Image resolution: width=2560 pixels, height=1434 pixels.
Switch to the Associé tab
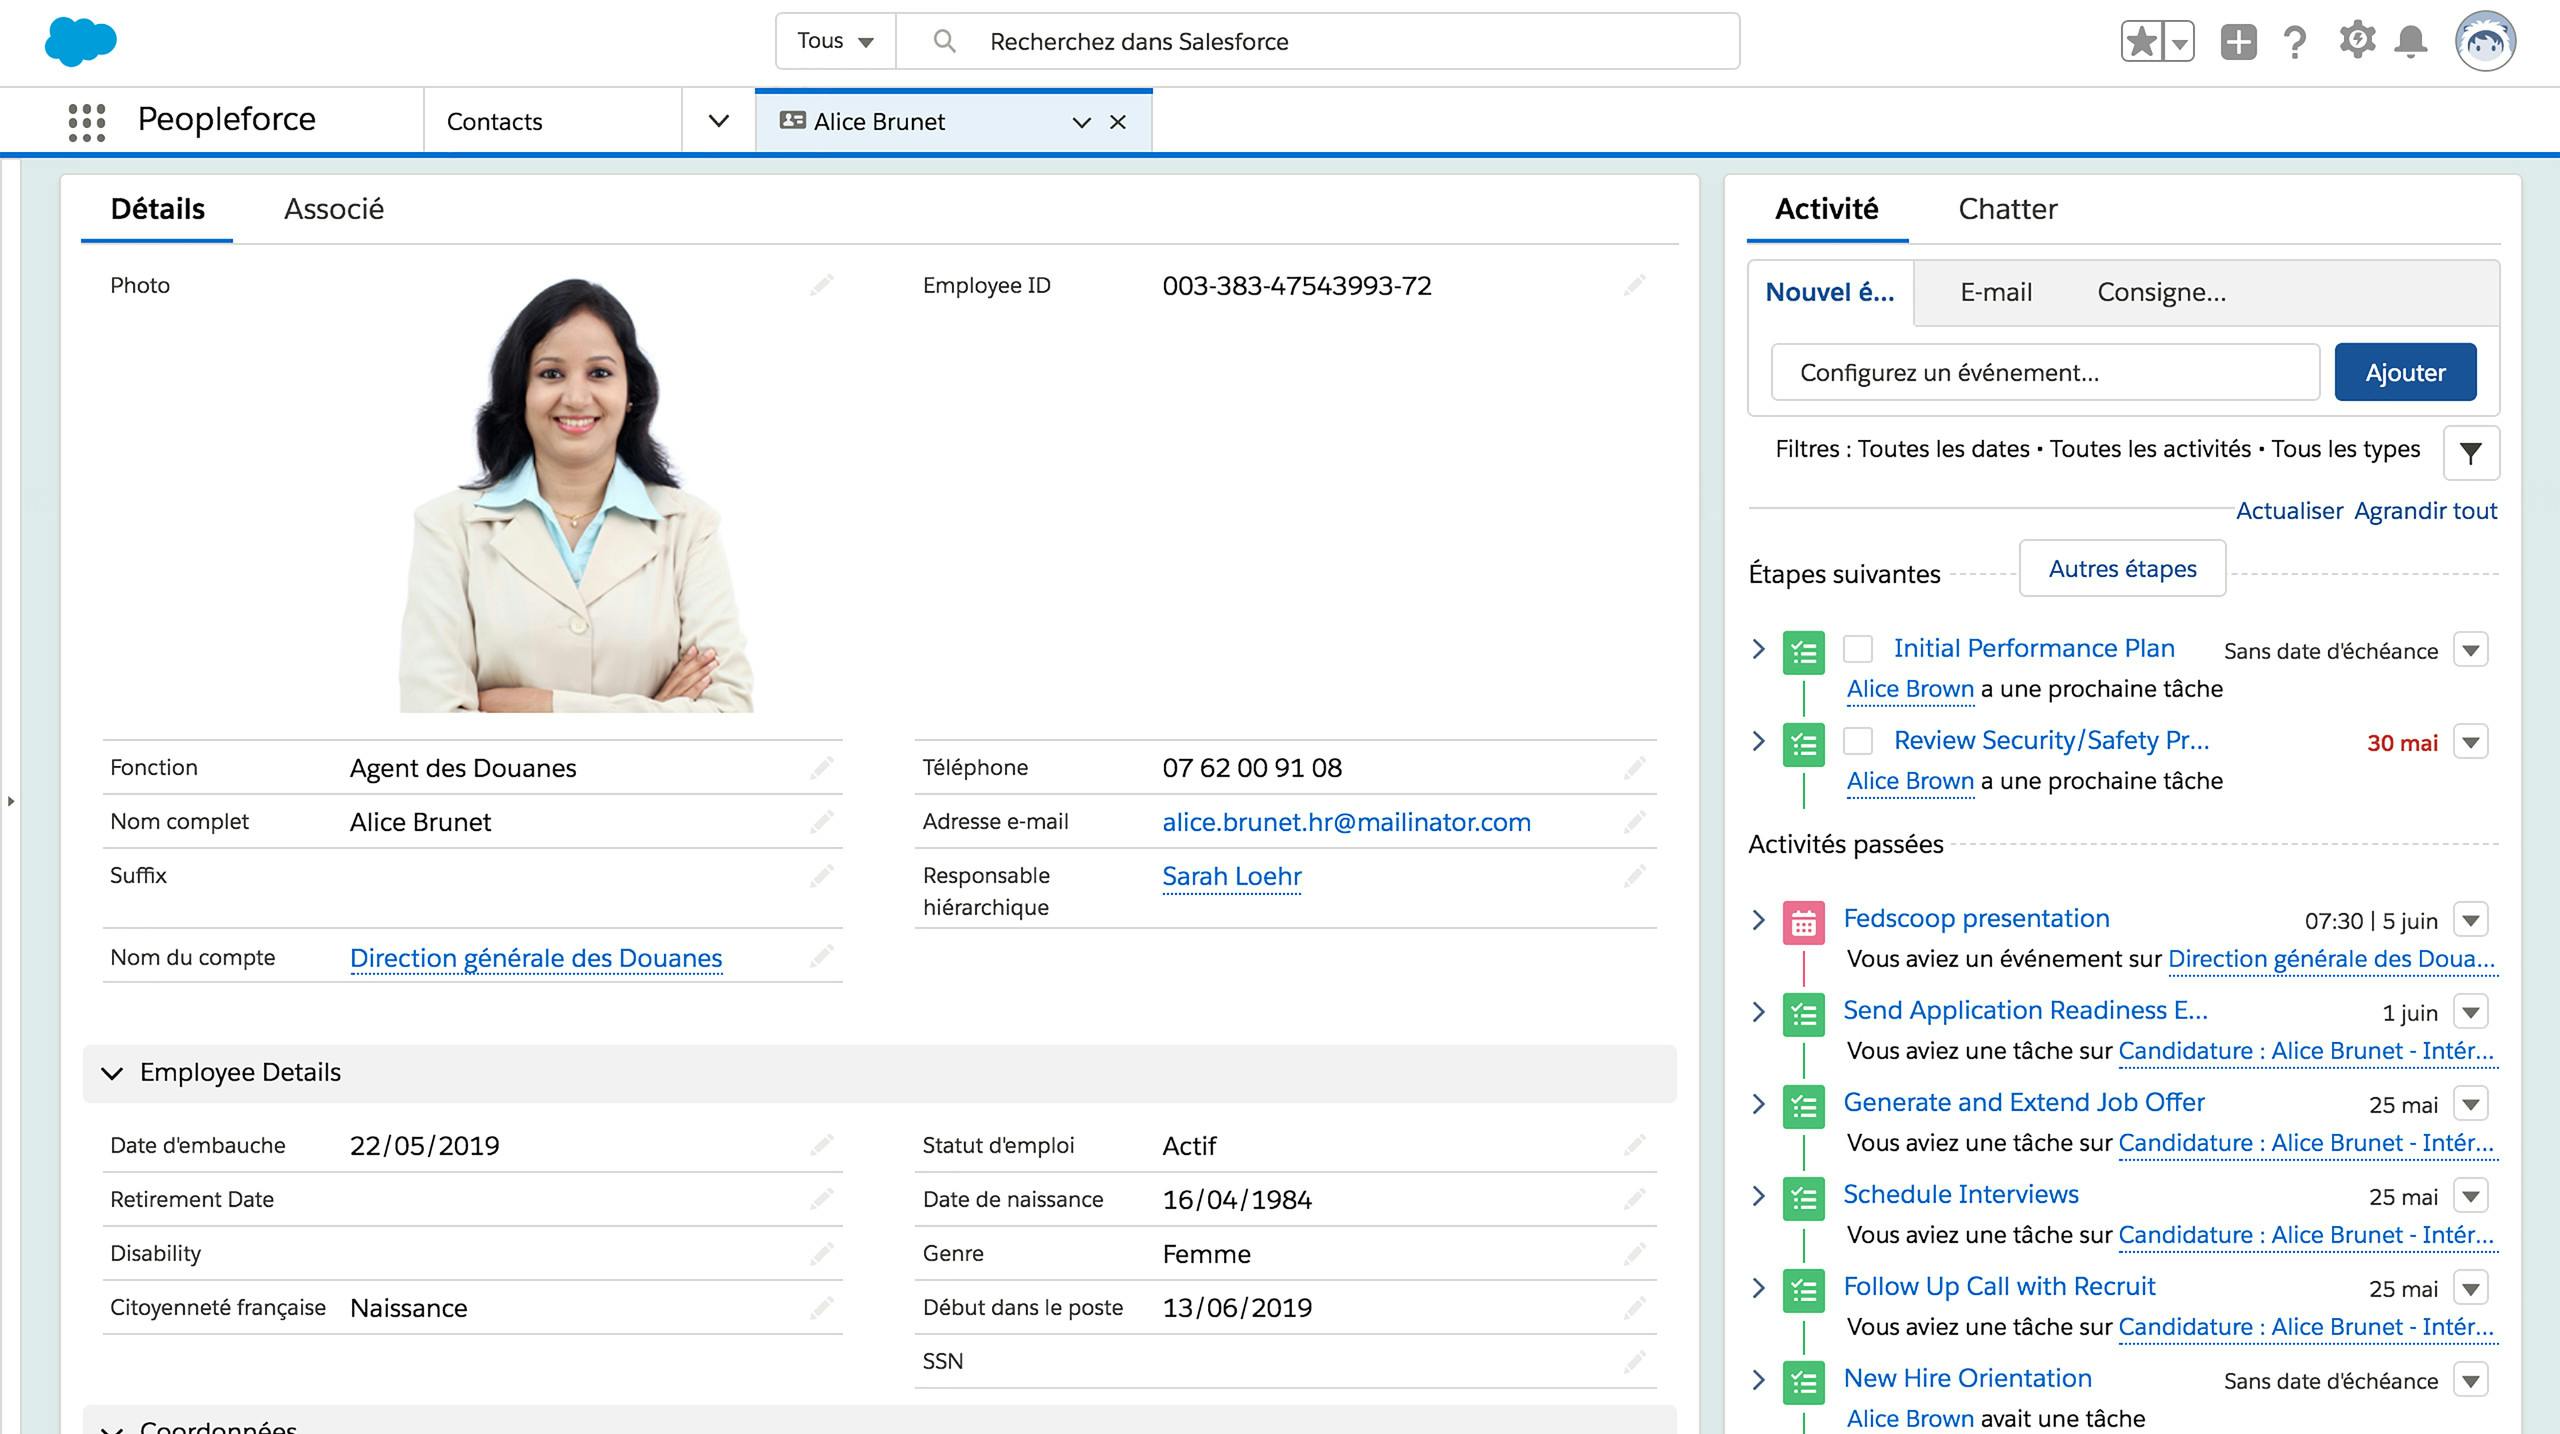334,209
